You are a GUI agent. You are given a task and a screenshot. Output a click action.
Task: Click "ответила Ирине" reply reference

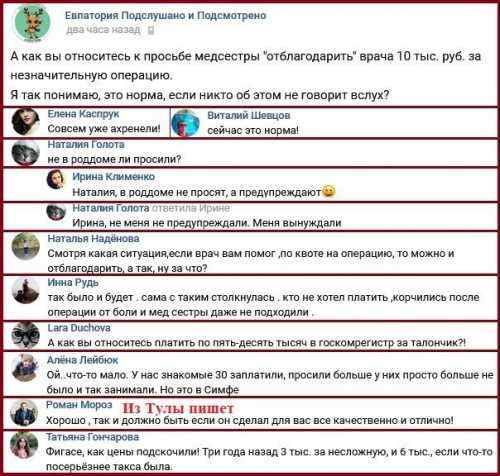(191, 208)
